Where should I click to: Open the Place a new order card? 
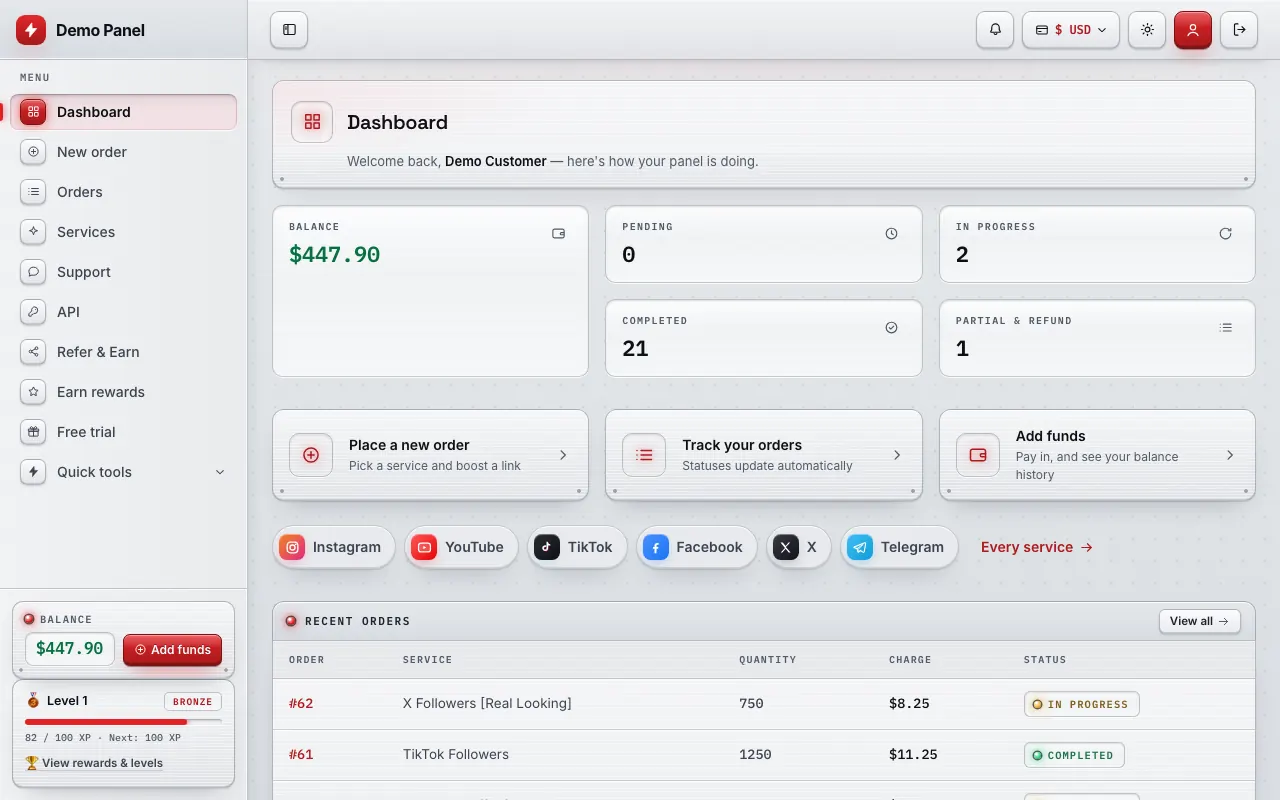430,455
